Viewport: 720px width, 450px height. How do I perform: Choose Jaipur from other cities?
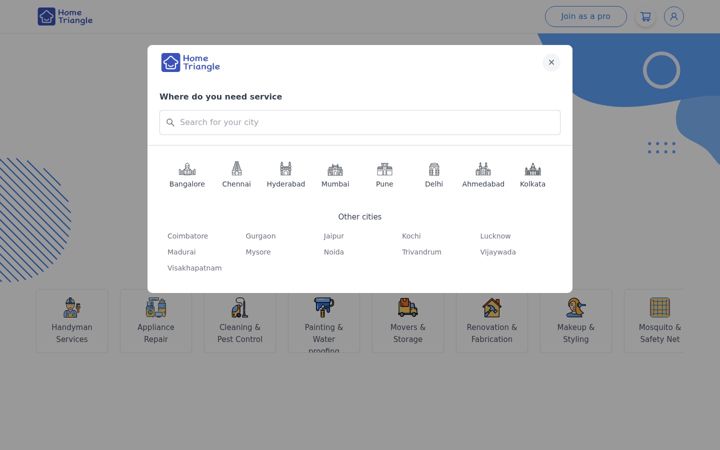pos(333,236)
